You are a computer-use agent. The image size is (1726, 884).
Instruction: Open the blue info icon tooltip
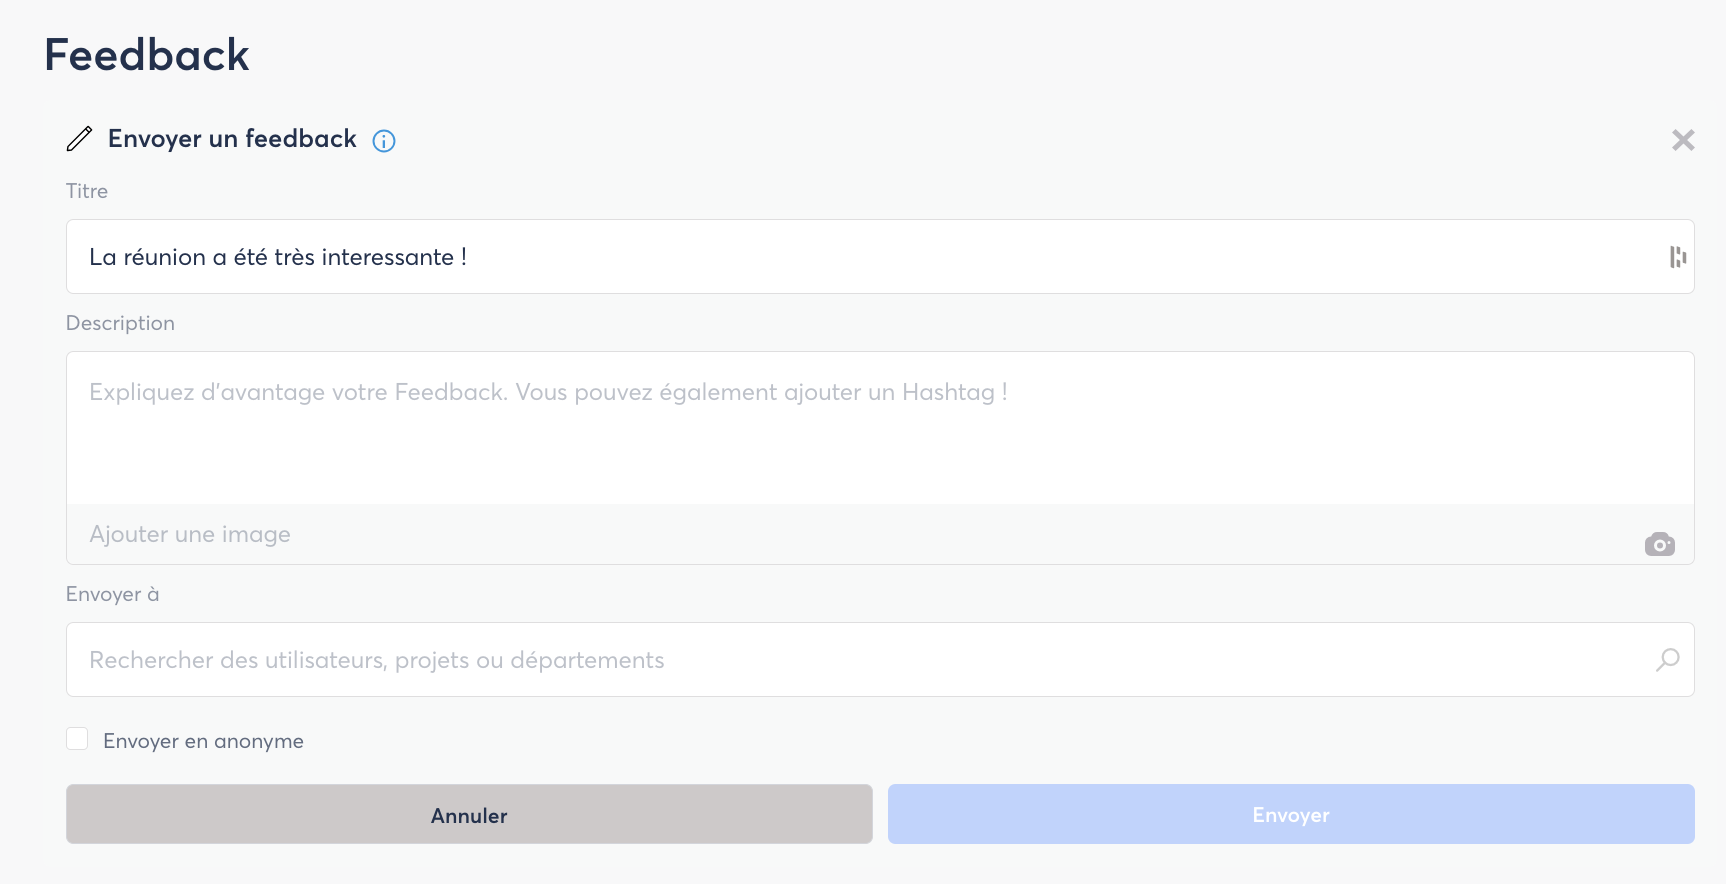point(384,141)
